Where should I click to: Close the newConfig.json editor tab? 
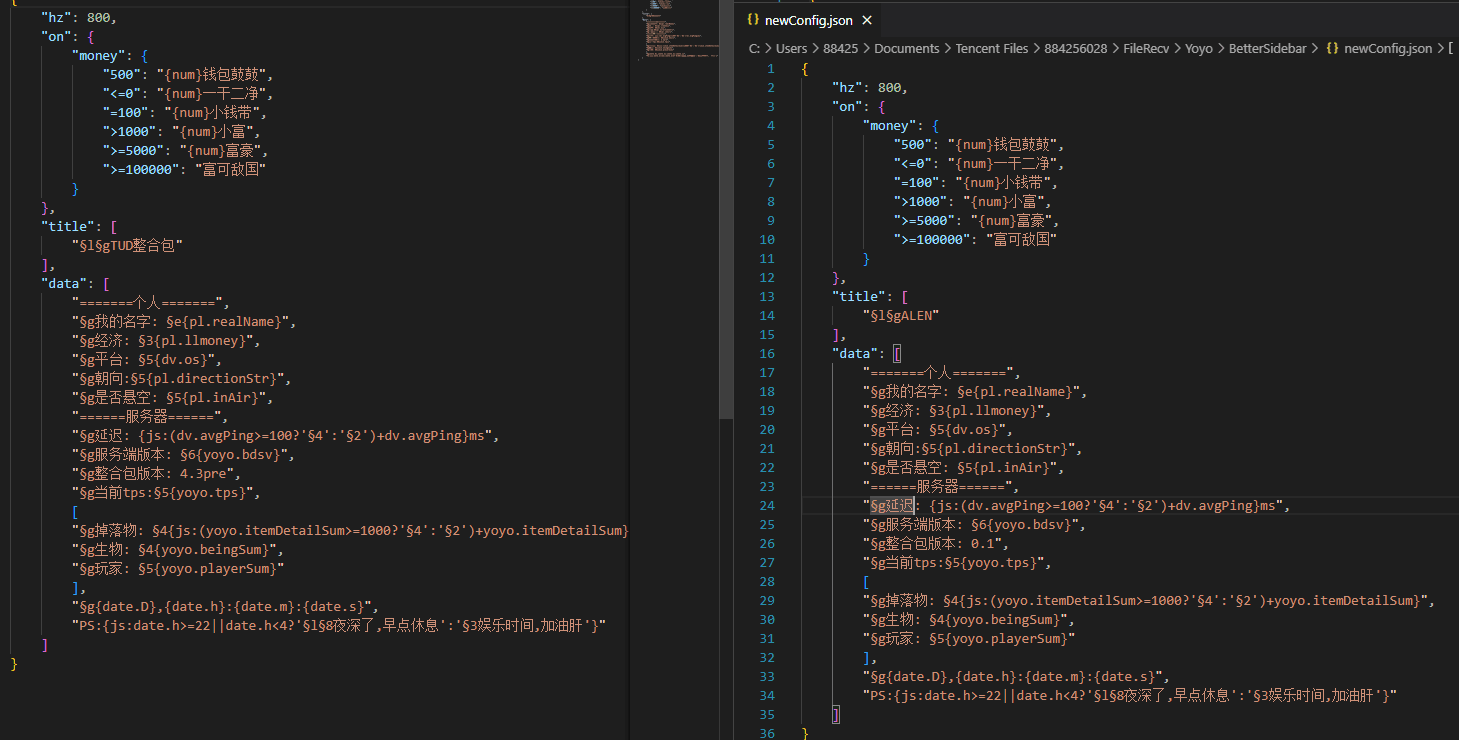pyautogui.click(x=867, y=20)
